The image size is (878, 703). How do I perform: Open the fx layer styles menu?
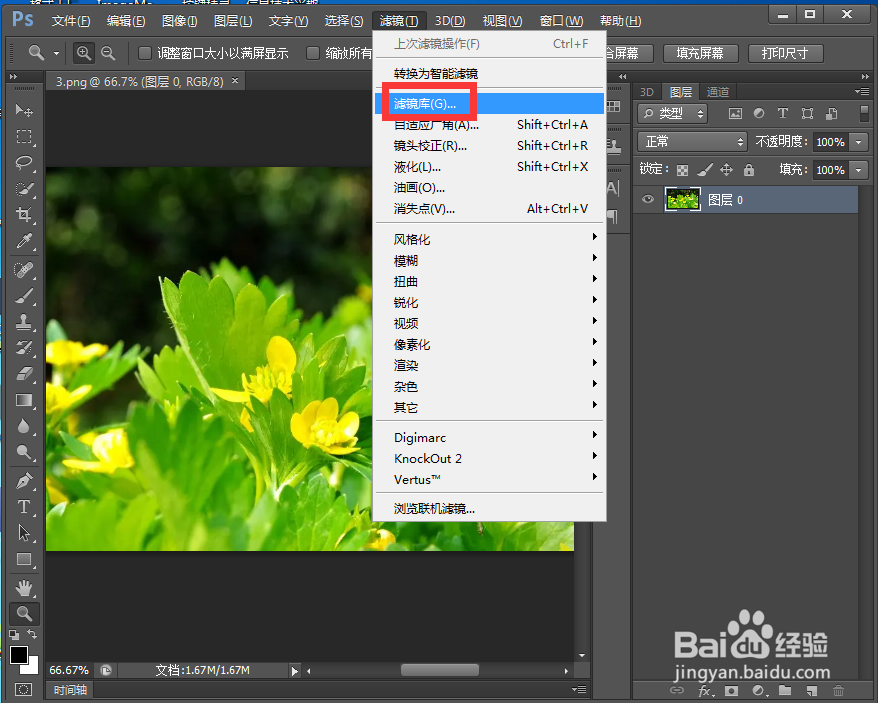[703, 690]
